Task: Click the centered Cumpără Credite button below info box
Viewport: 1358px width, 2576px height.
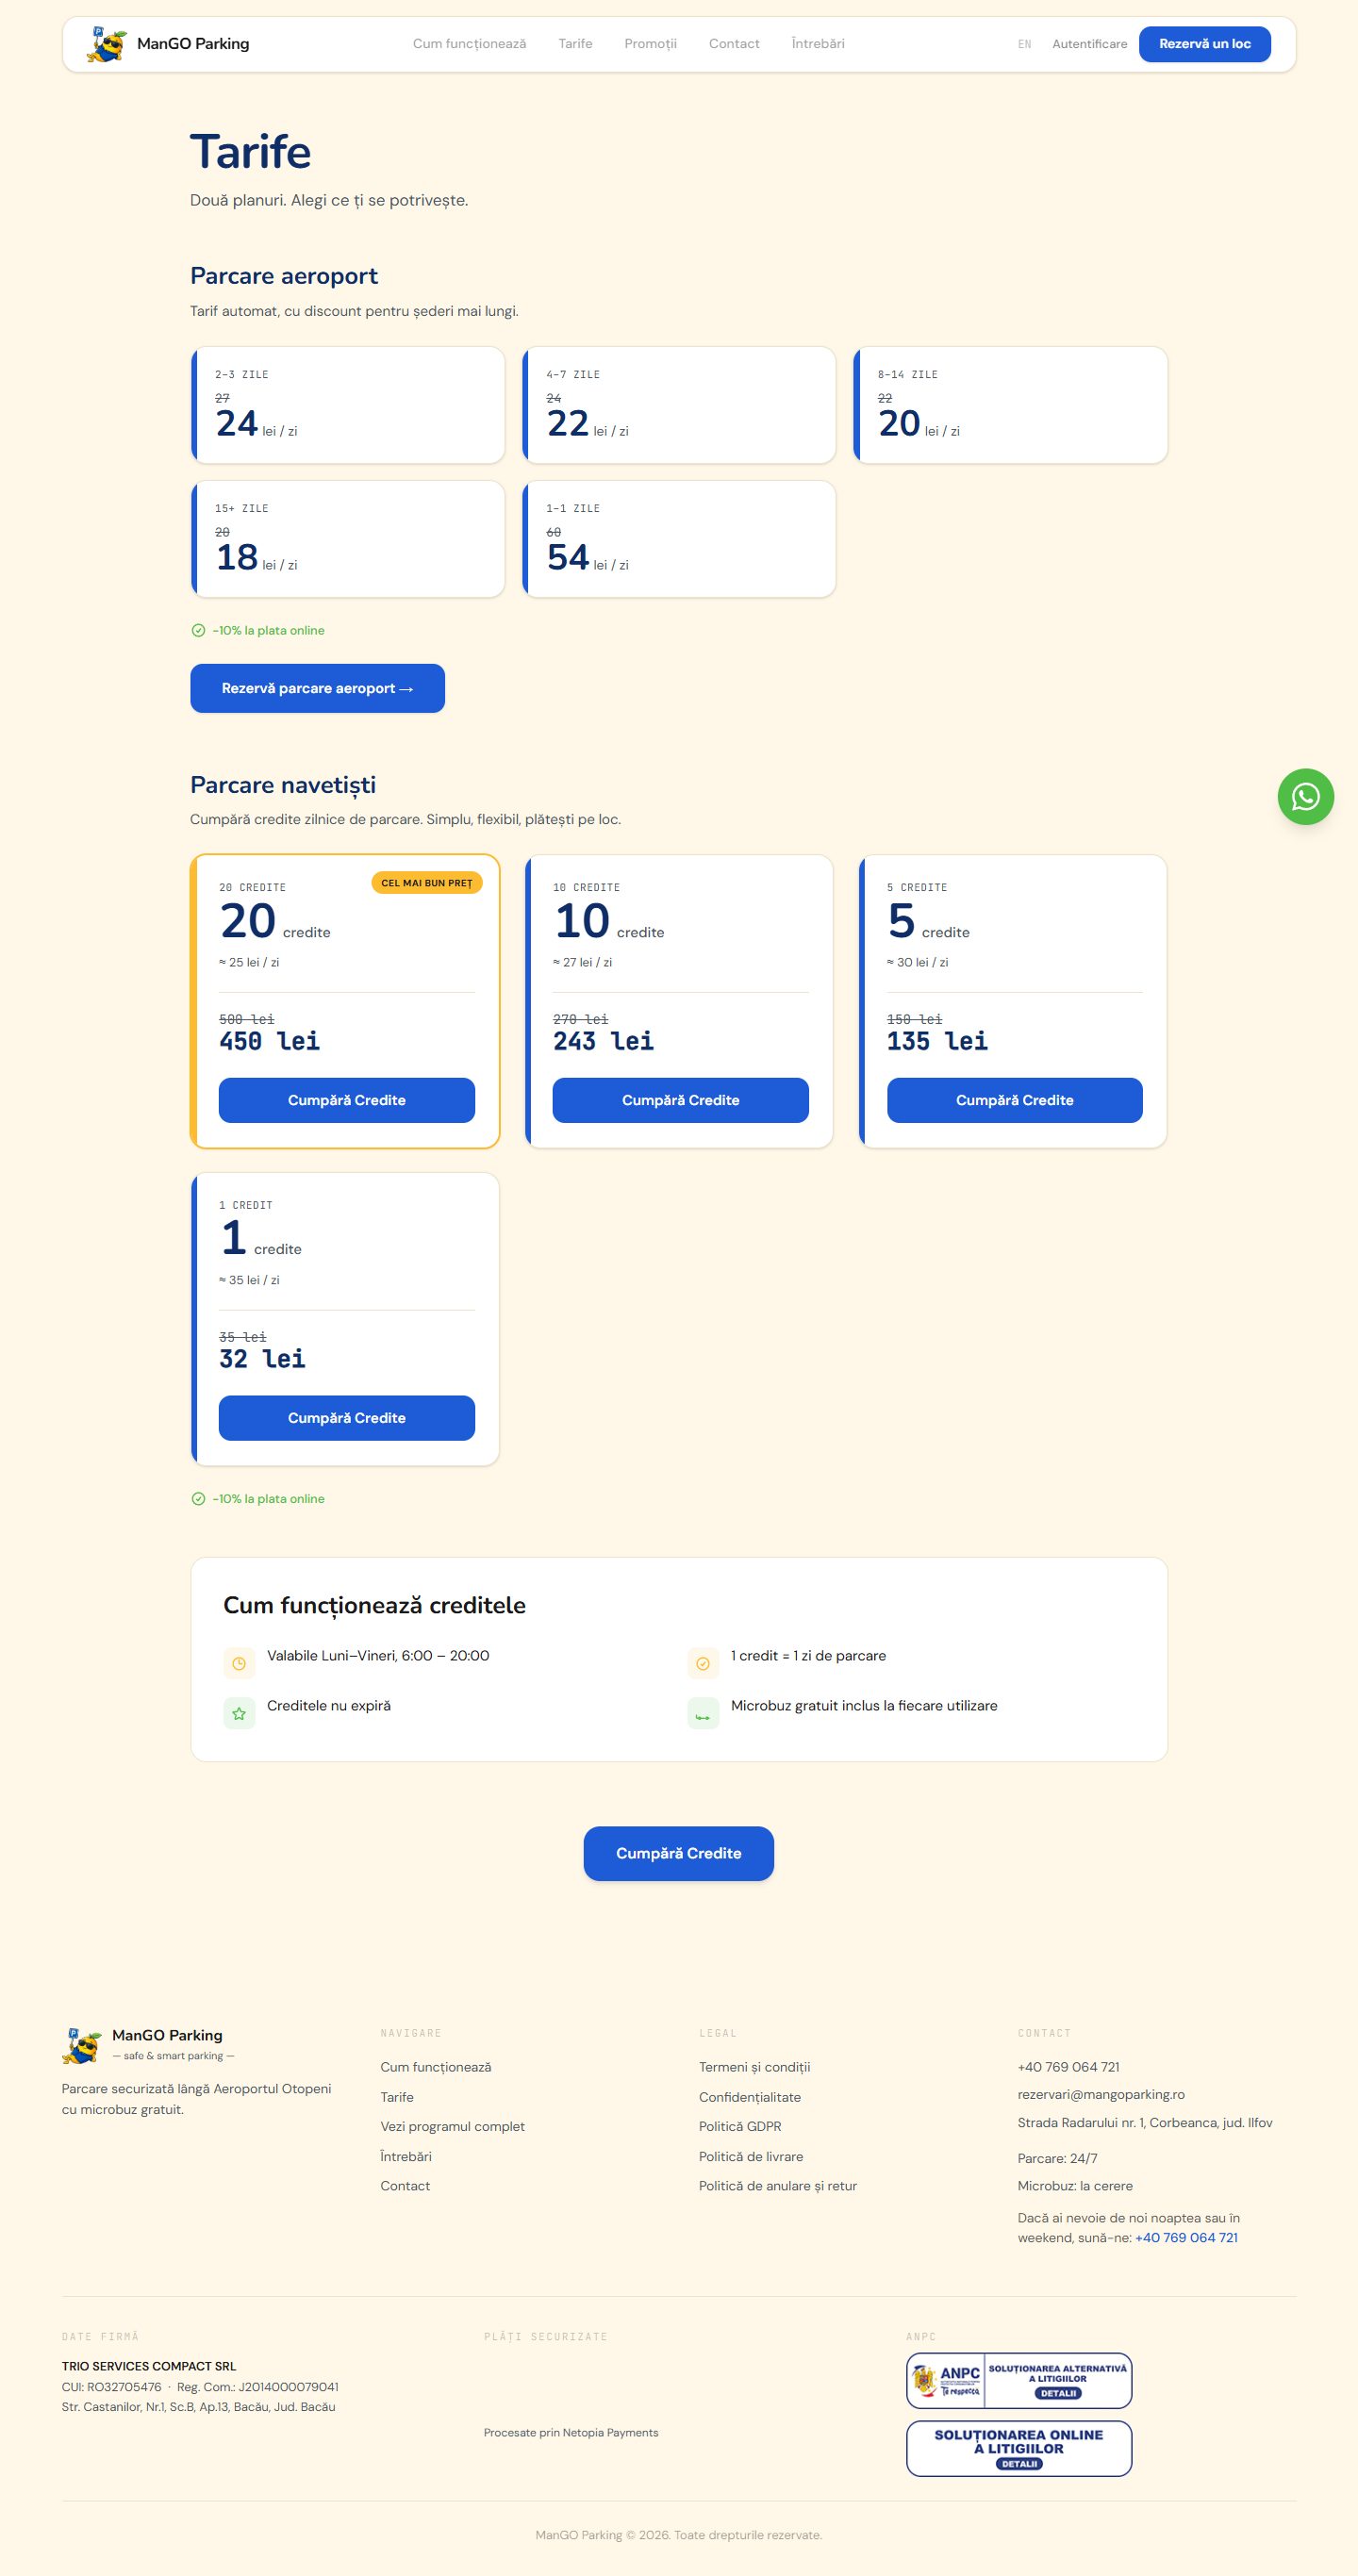Action: coord(679,1853)
